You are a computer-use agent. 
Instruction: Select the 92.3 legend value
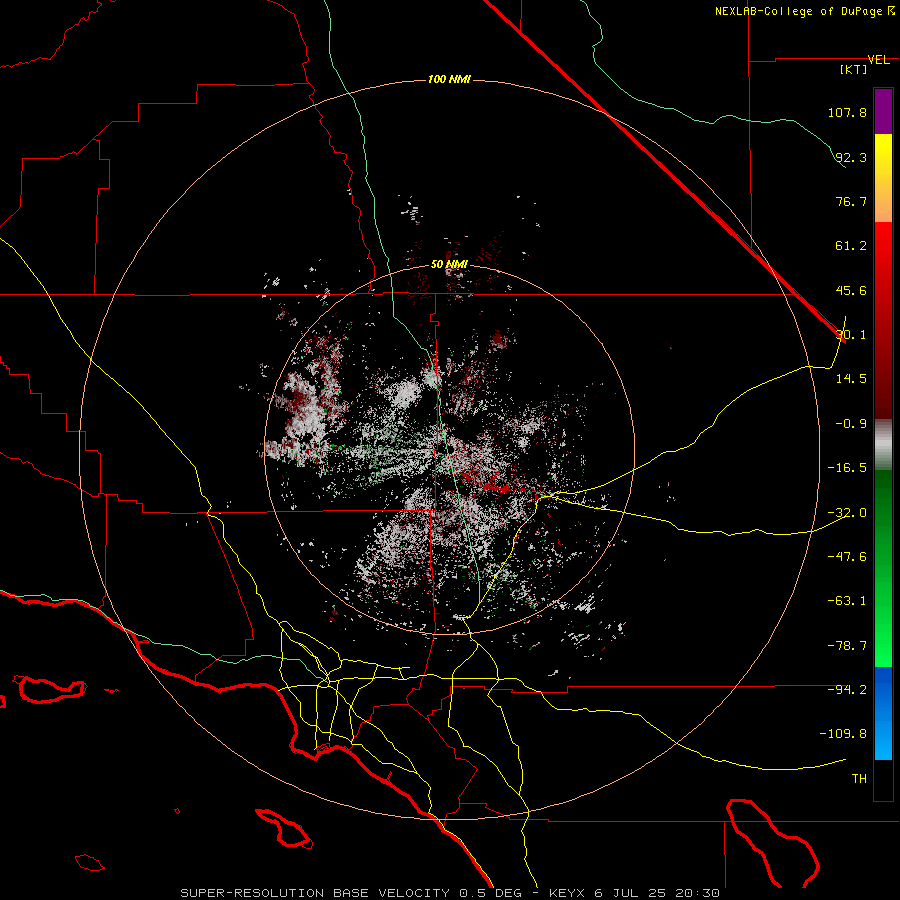tap(851, 157)
